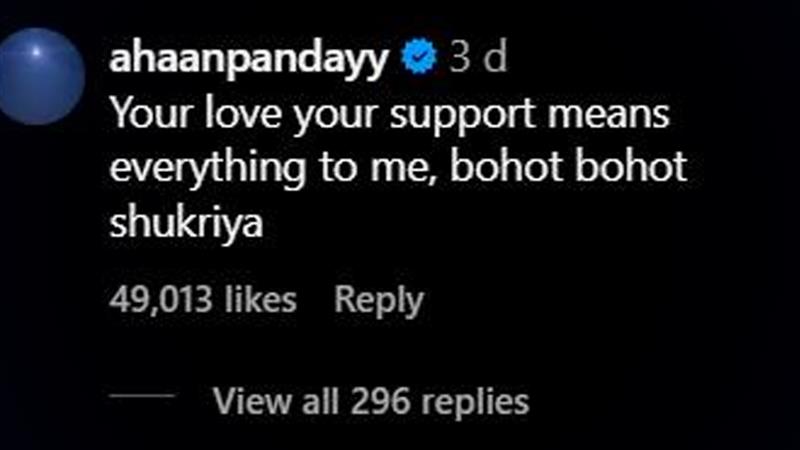This screenshot has width=800, height=450.
Task: Click the horizontal line before View all replies
Action: pos(142,396)
